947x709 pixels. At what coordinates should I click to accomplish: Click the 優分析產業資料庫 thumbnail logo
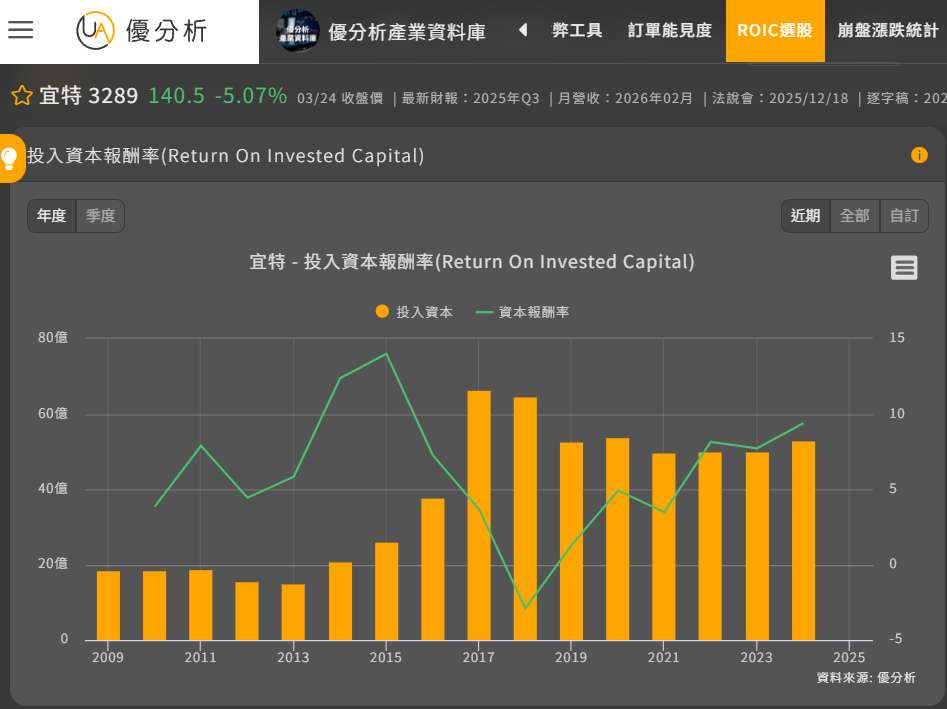(297, 31)
